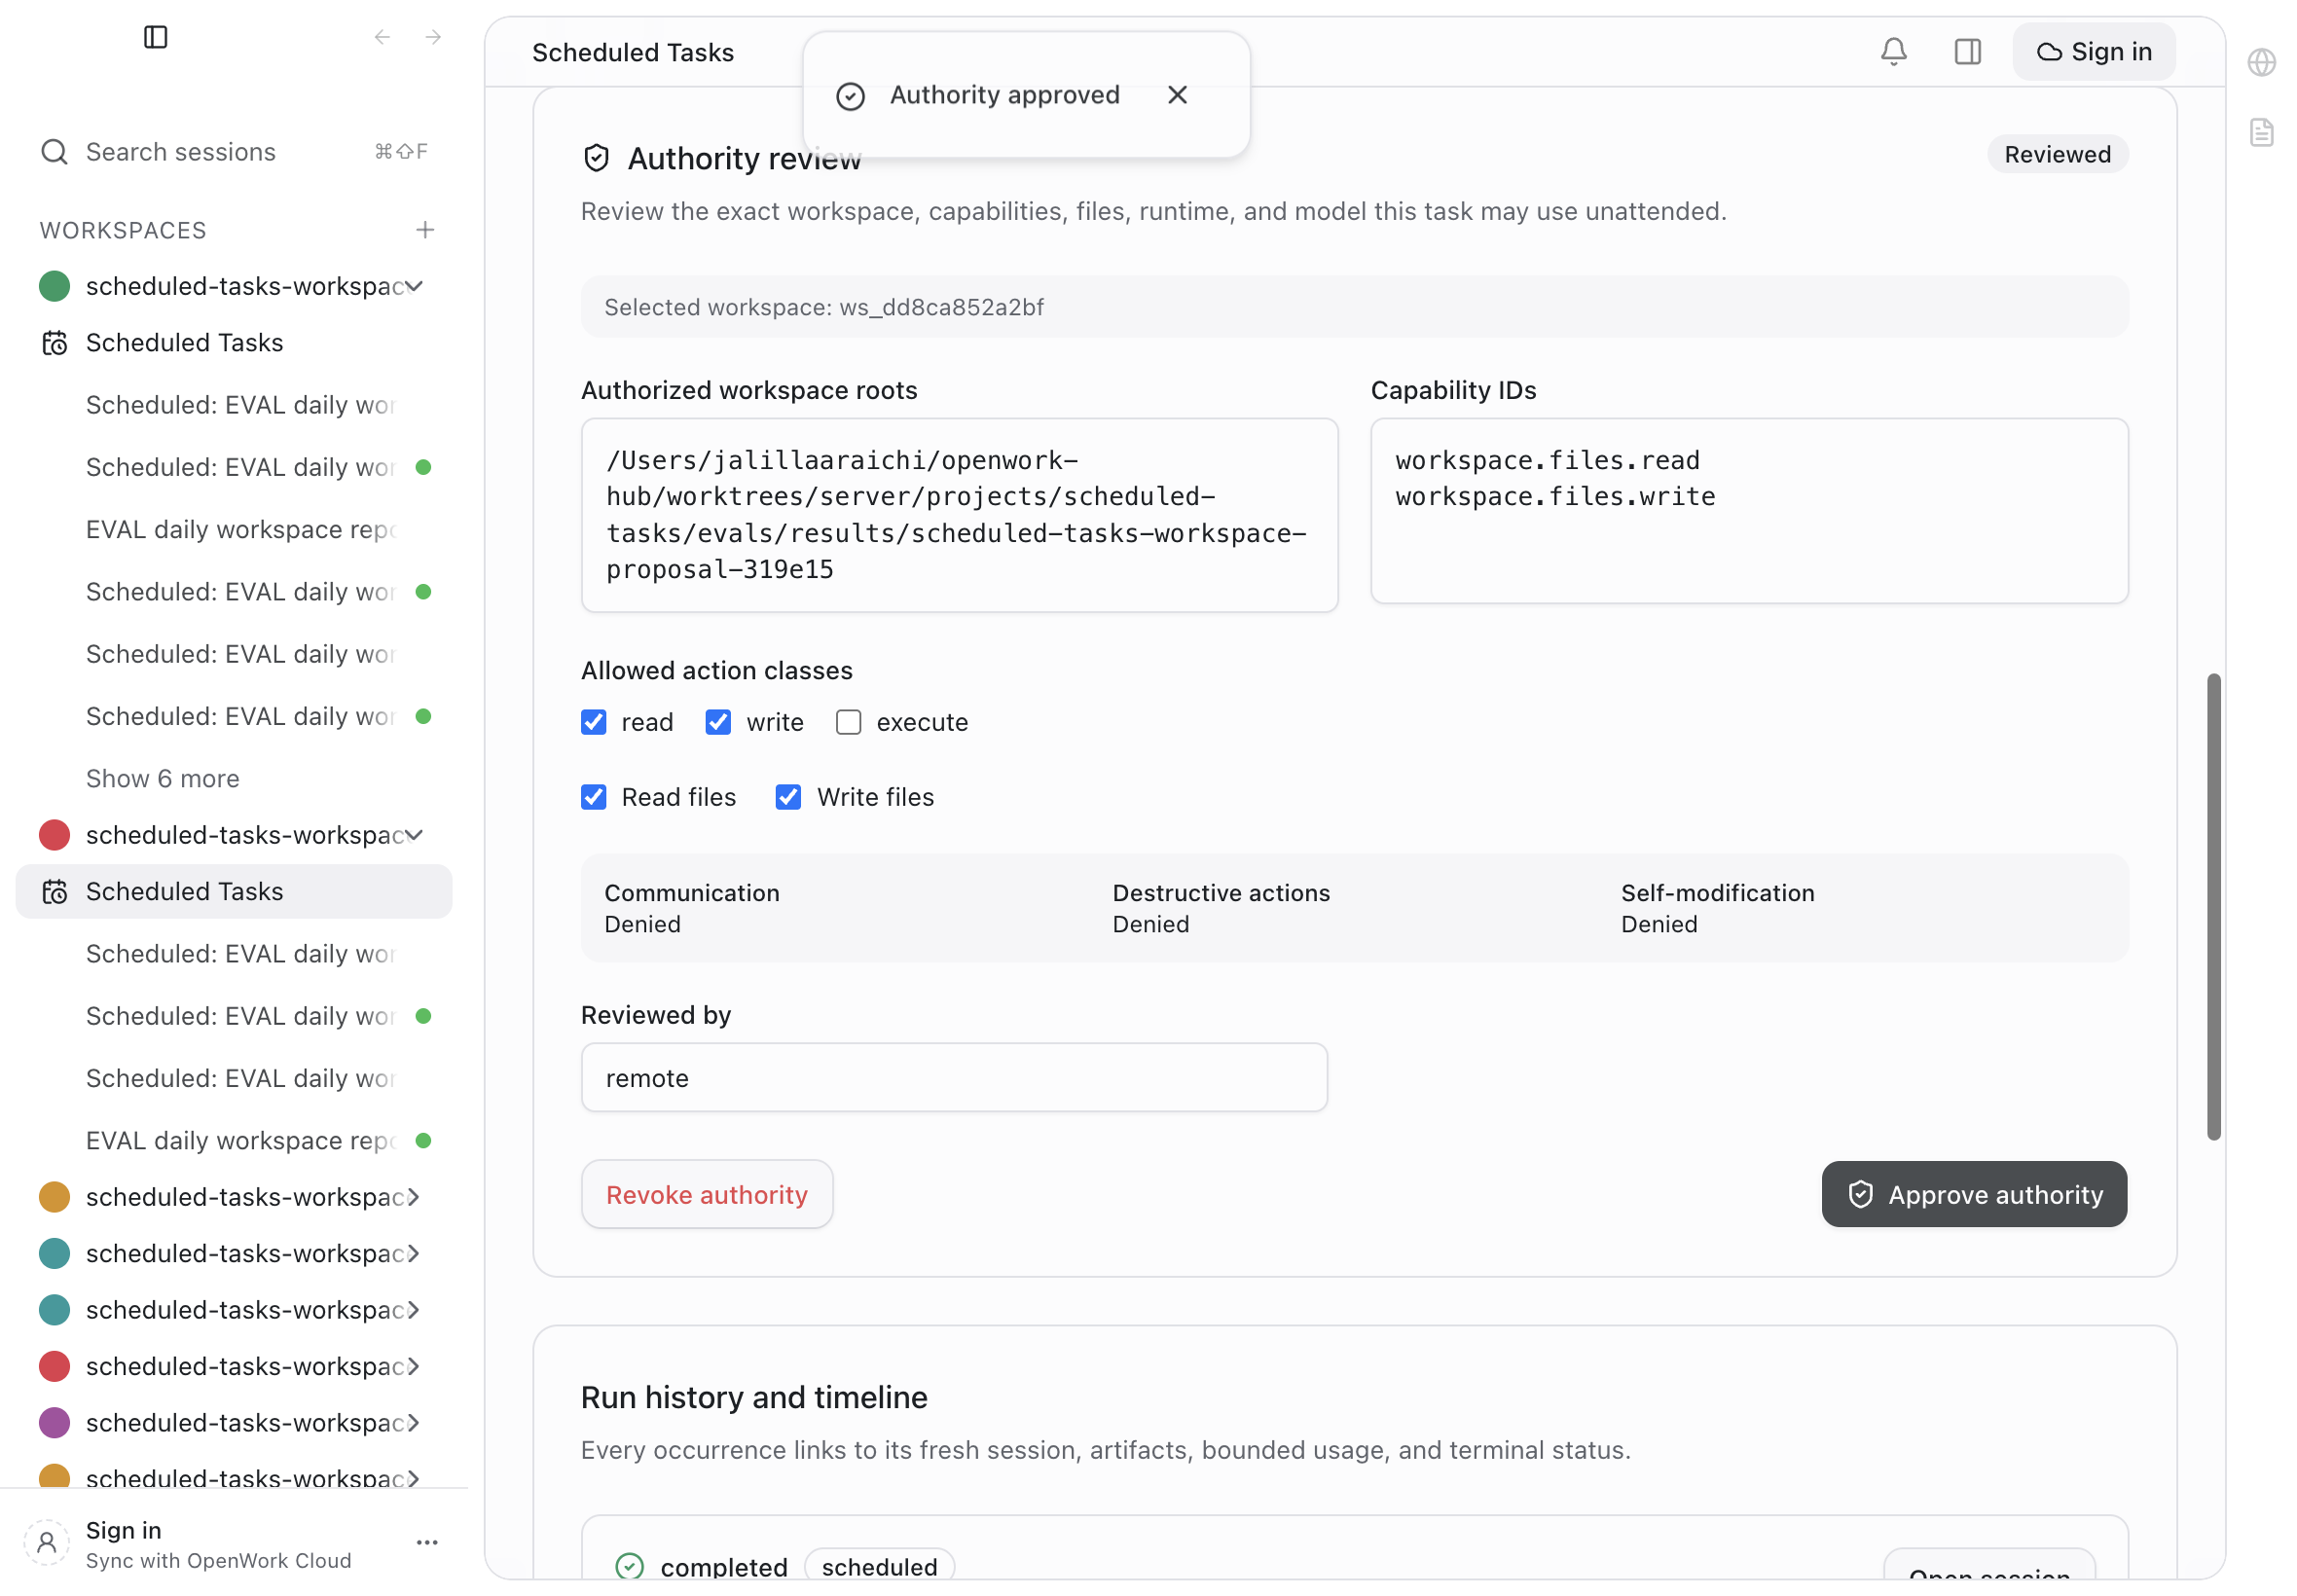Image resolution: width=2297 pixels, height=1596 pixels.
Task: Click Approve authority button
Action: pyautogui.click(x=1974, y=1194)
